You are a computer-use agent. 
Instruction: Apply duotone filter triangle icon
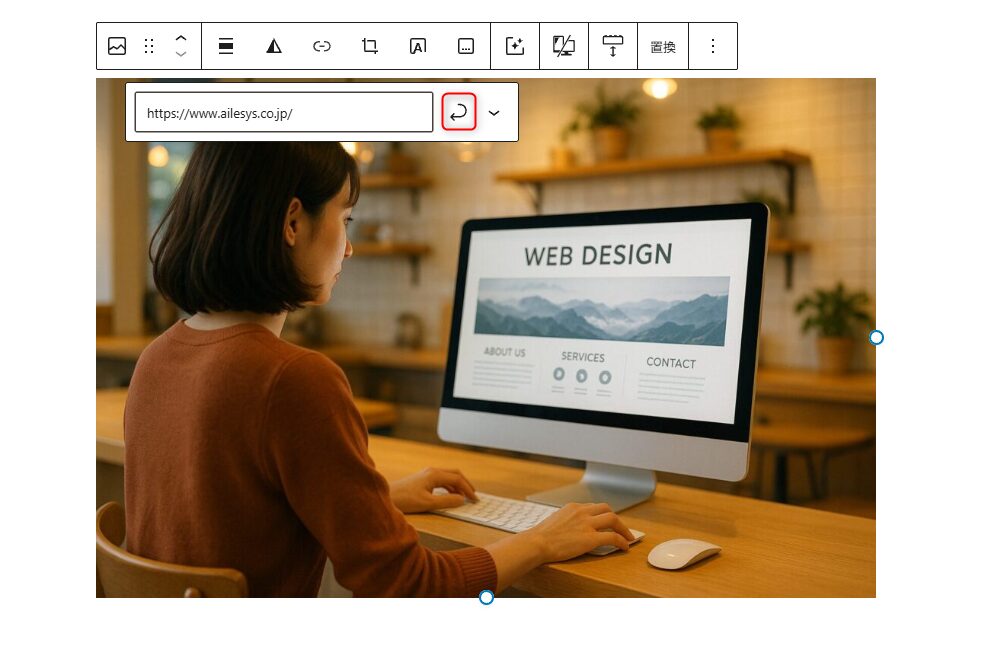274,46
